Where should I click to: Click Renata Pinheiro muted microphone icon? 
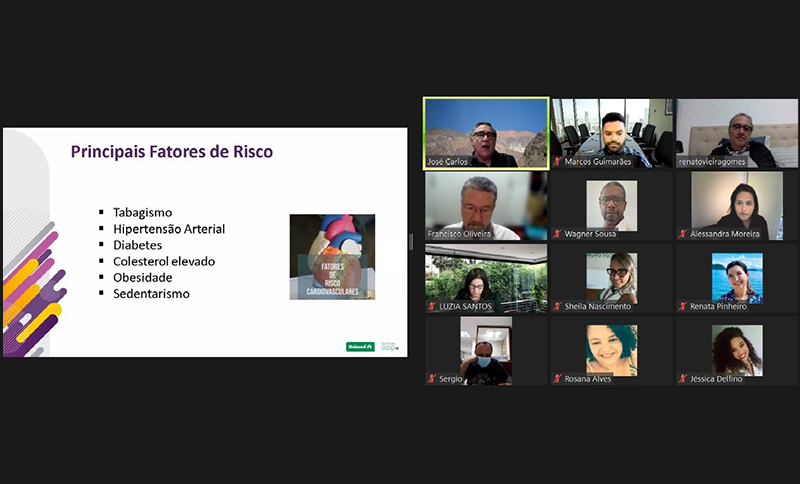tap(683, 307)
